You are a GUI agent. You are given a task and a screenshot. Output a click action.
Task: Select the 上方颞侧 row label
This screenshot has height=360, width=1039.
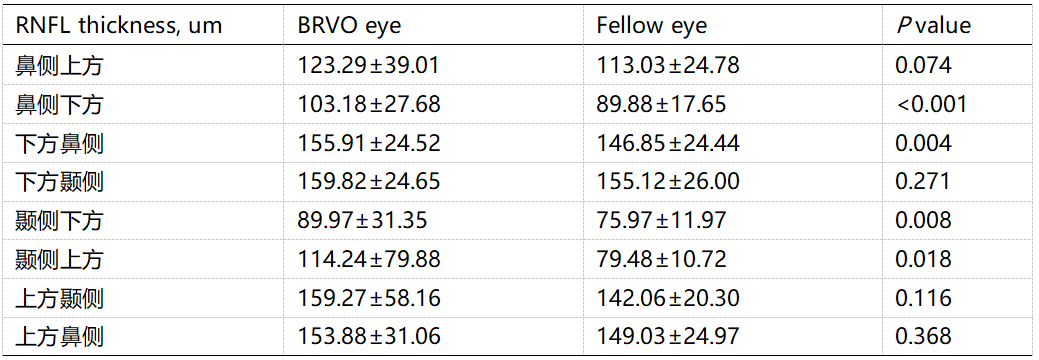click(x=60, y=297)
